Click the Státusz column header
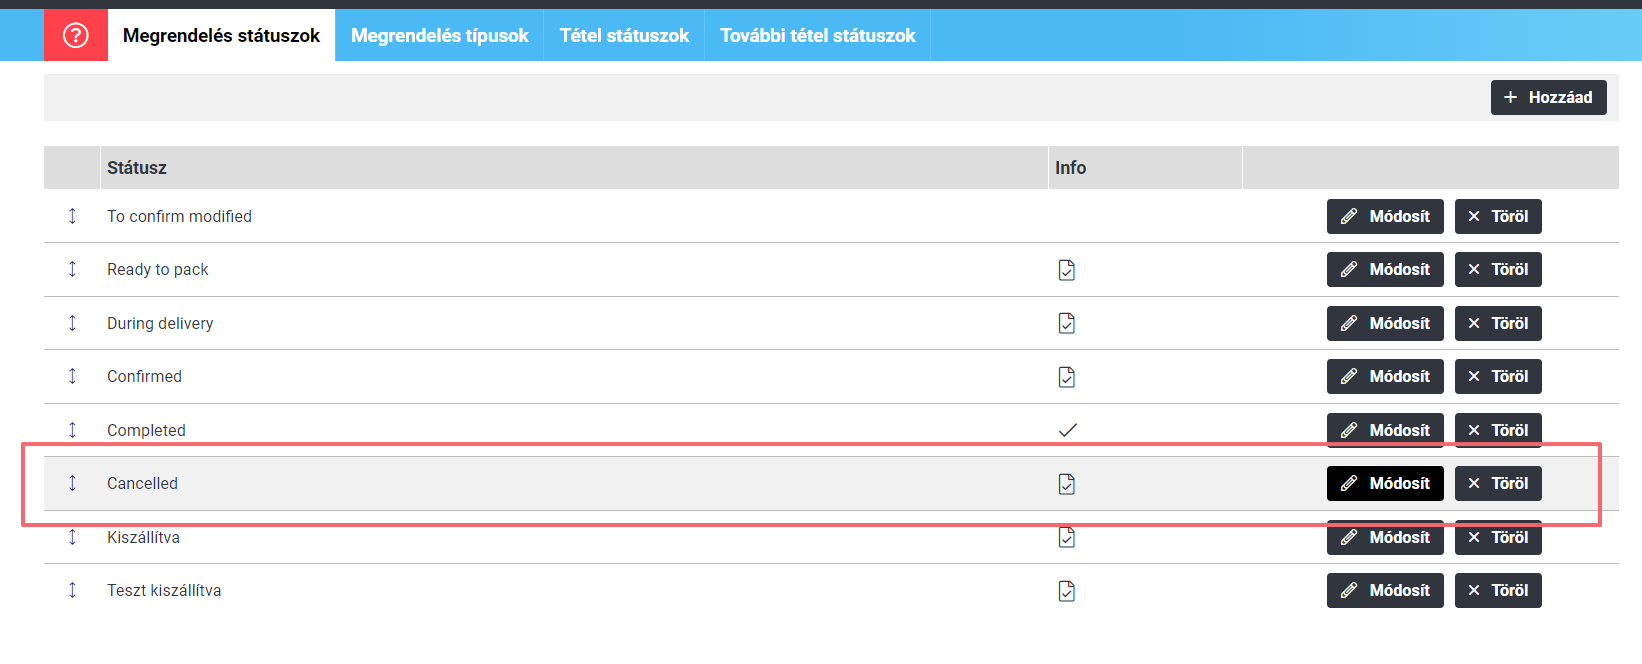The width and height of the screenshot is (1642, 664). click(x=137, y=168)
